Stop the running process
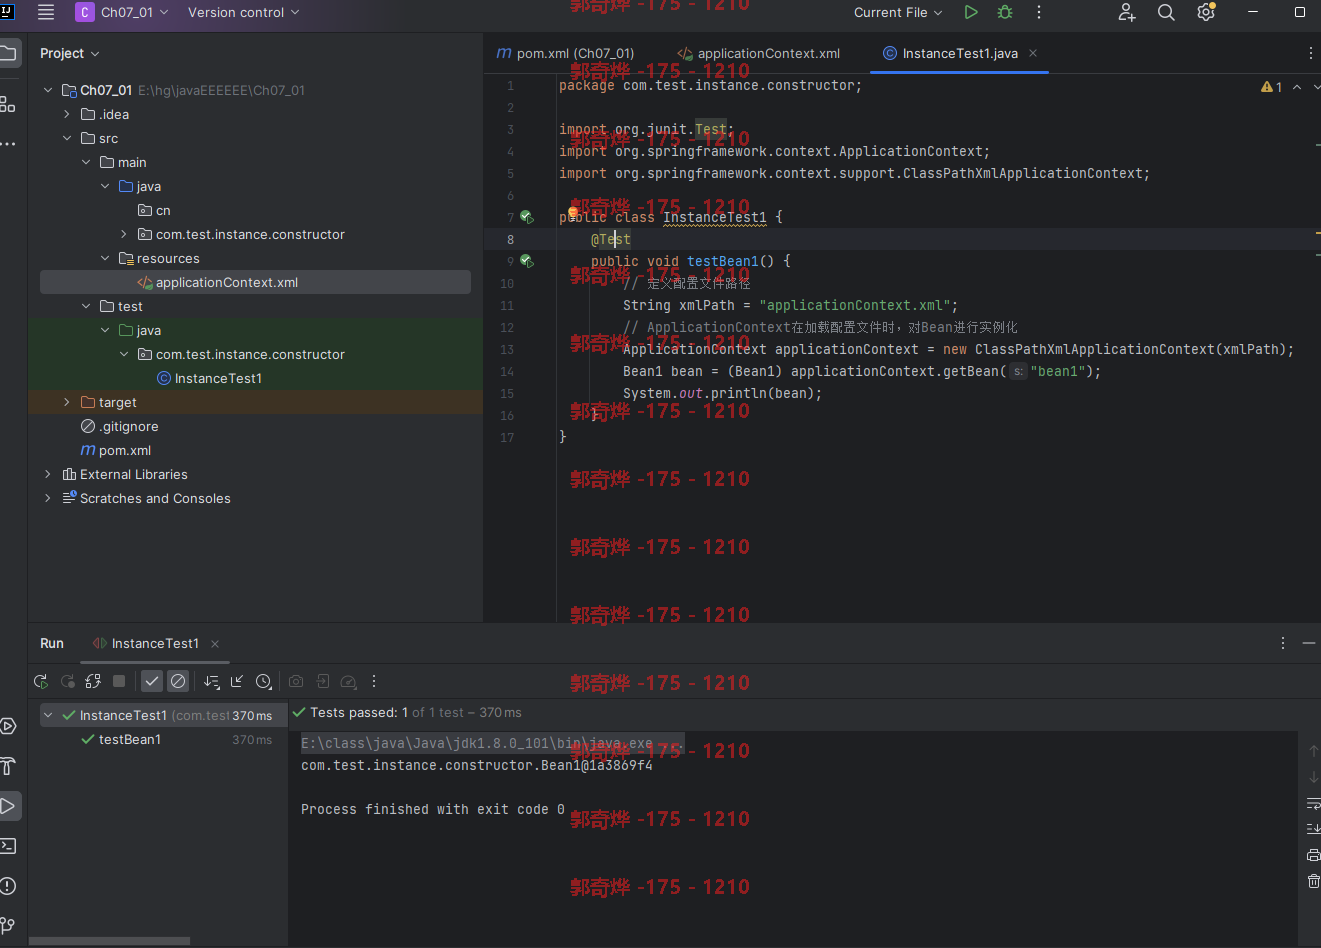1321x948 pixels. point(119,681)
